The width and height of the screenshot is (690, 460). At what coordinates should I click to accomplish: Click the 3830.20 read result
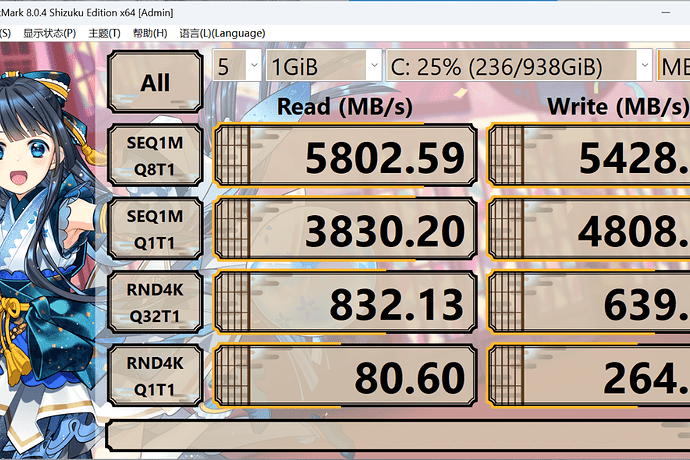[345, 229]
